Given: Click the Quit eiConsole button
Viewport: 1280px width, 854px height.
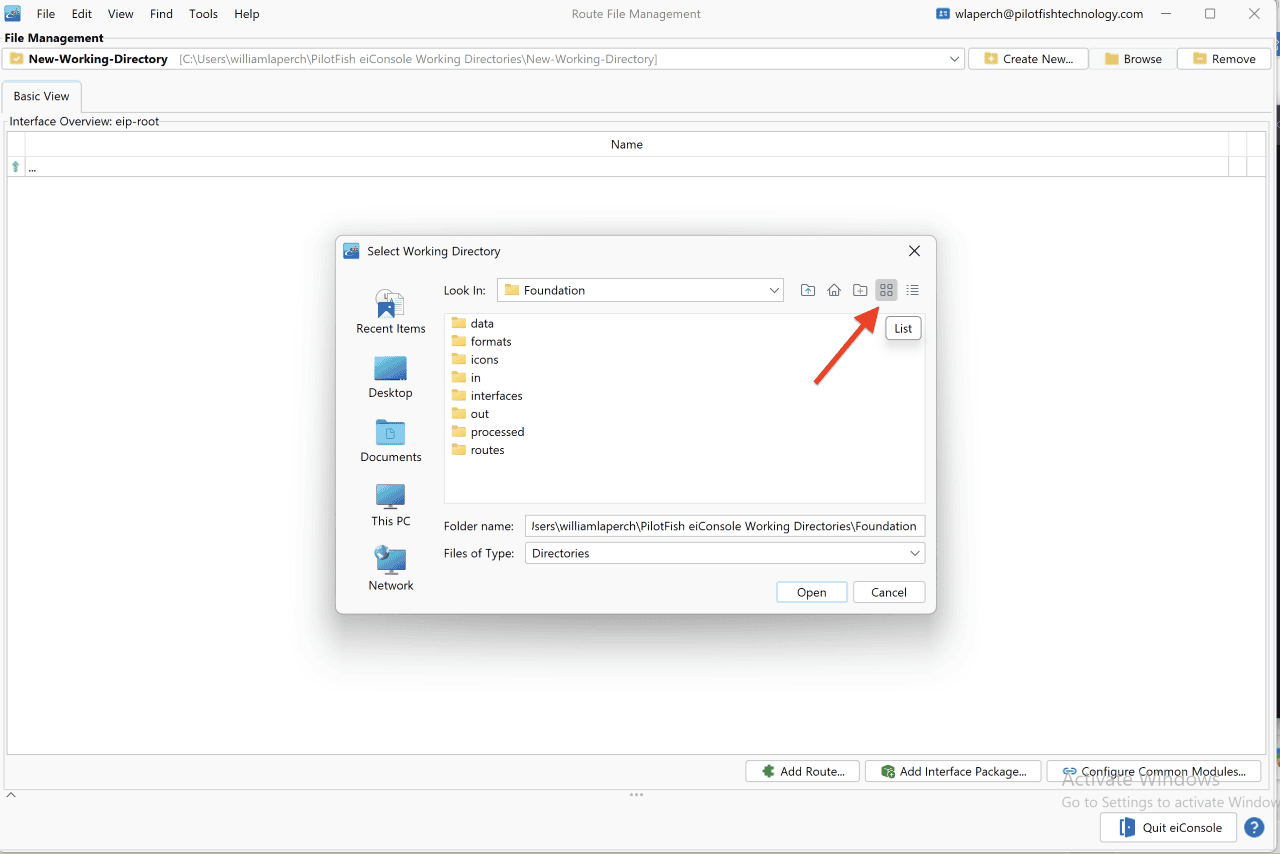Looking at the screenshot, I should coord(1169,827).
